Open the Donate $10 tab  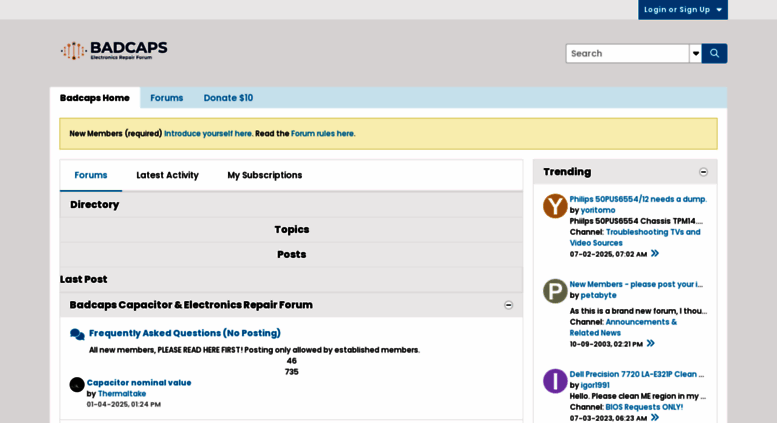pyautogui.click(x=228, y=98)
